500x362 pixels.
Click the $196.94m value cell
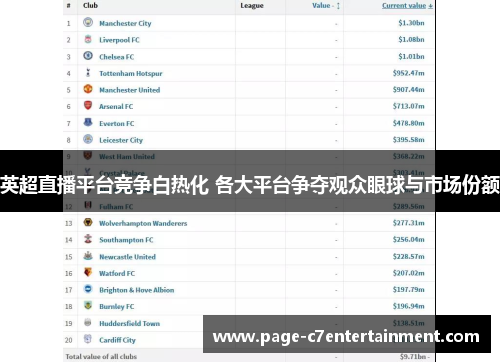(409, 306)
